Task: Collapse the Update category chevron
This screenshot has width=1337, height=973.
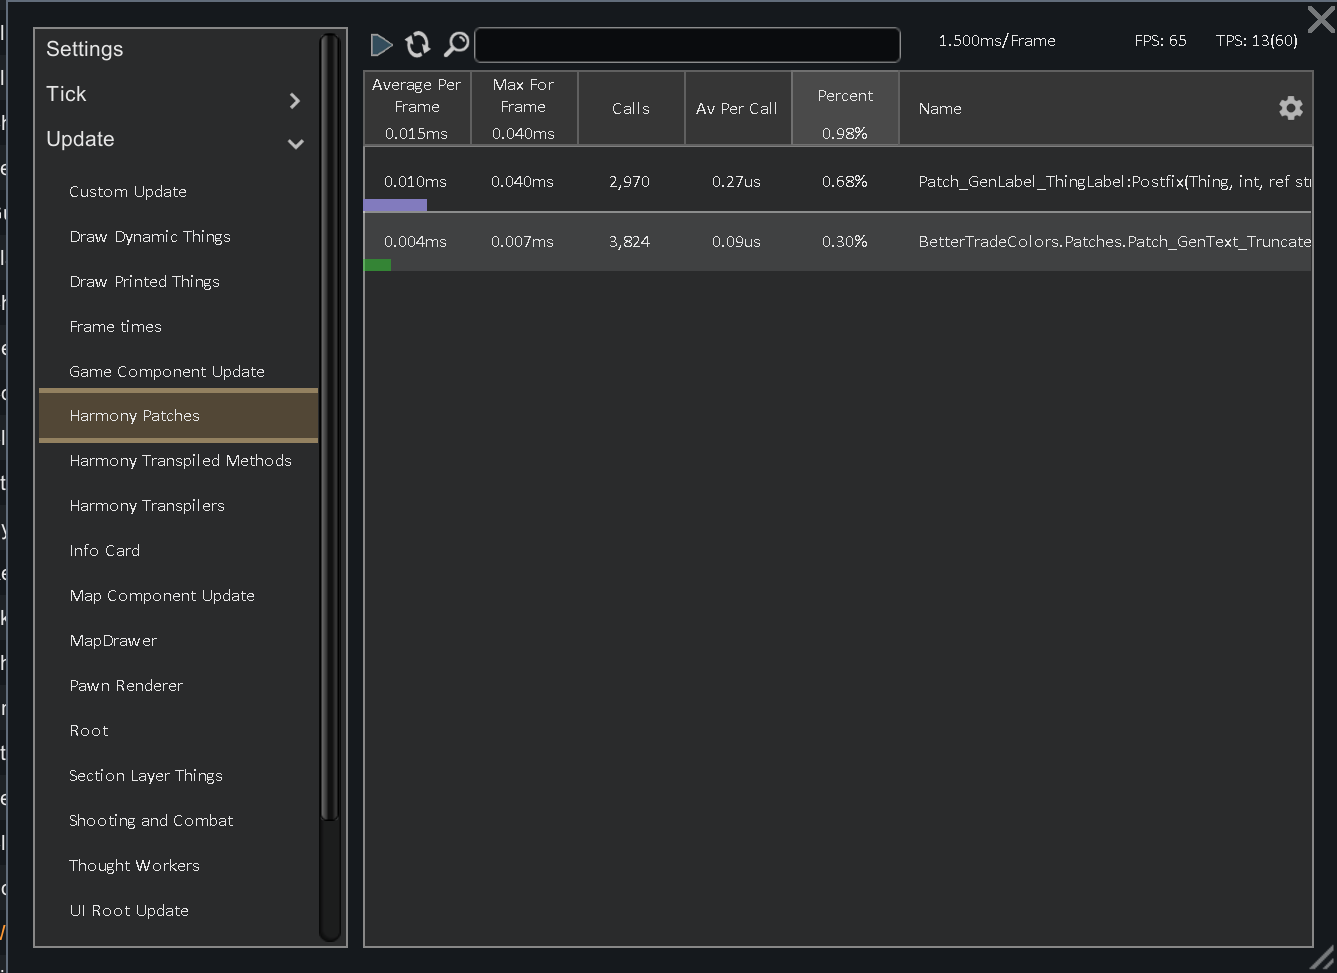Action: [295, 144]
